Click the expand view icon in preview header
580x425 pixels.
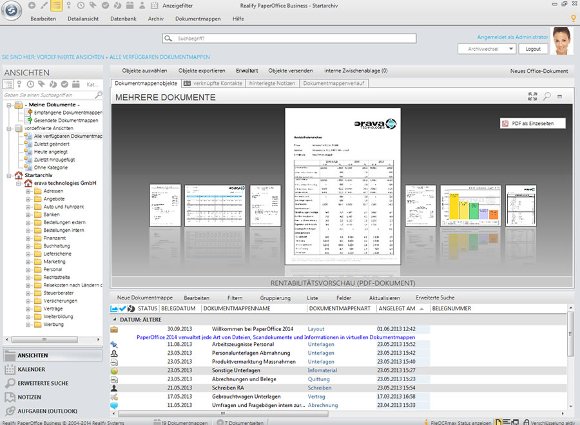tap(533, 97)
